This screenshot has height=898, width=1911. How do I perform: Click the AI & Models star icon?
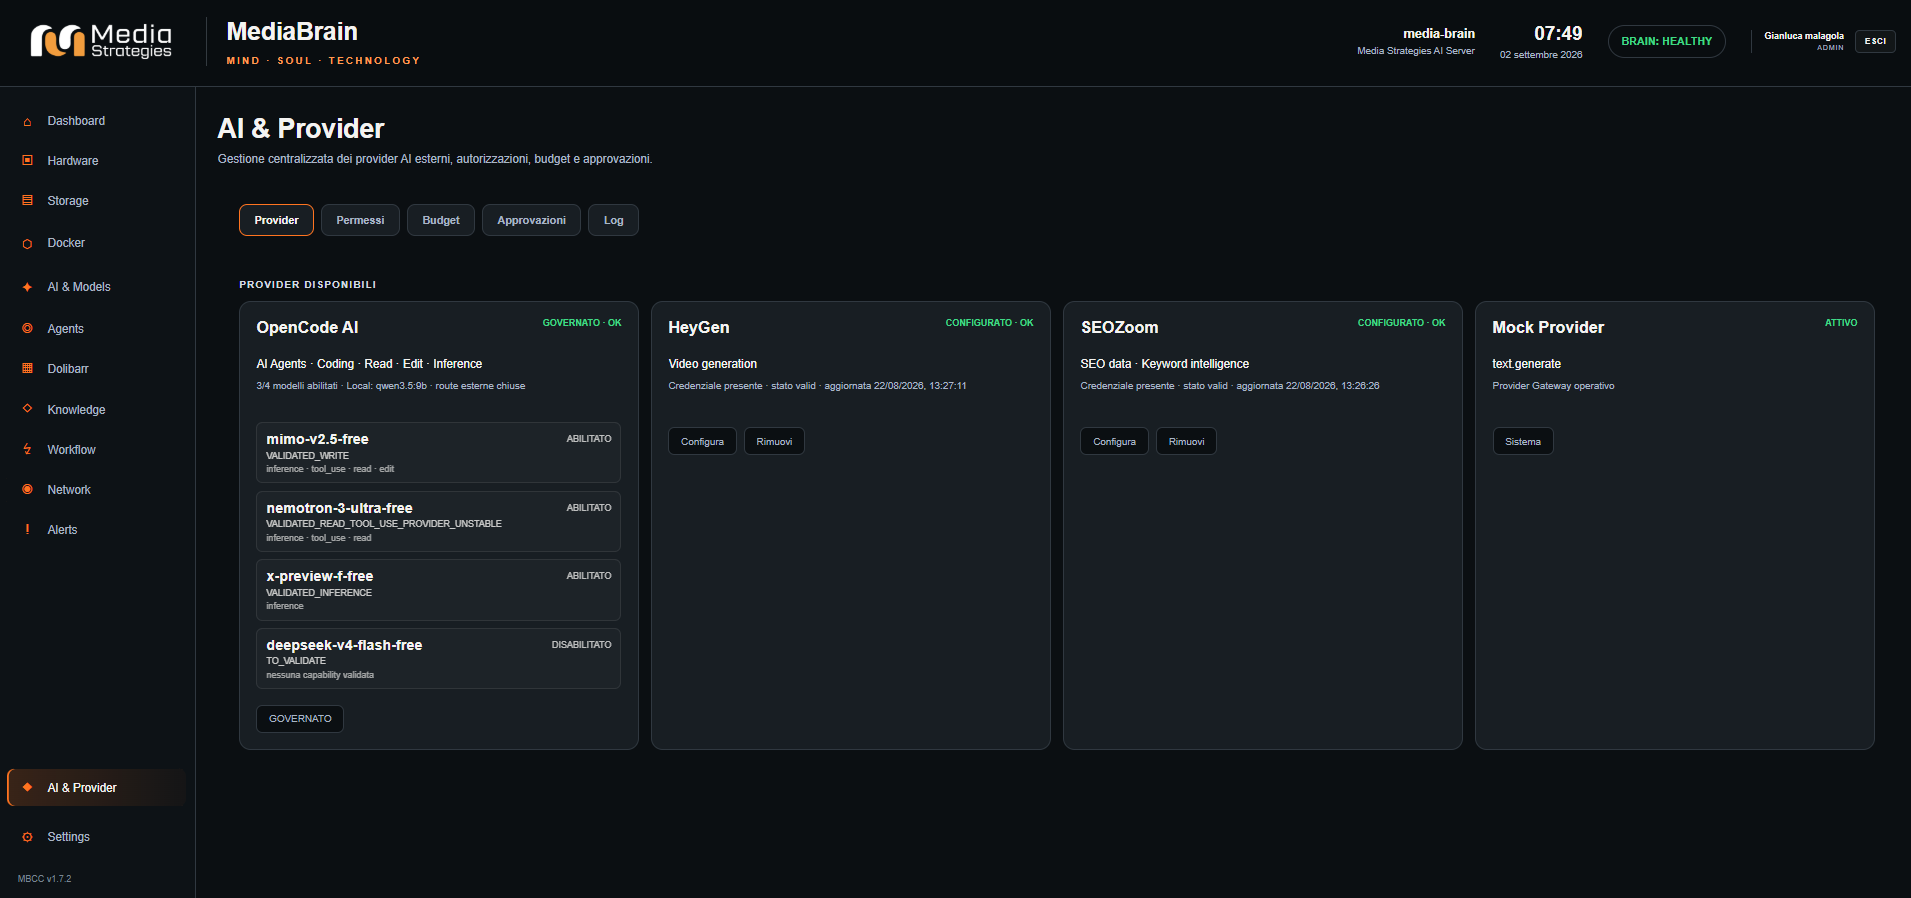click(x=27, y=287)
